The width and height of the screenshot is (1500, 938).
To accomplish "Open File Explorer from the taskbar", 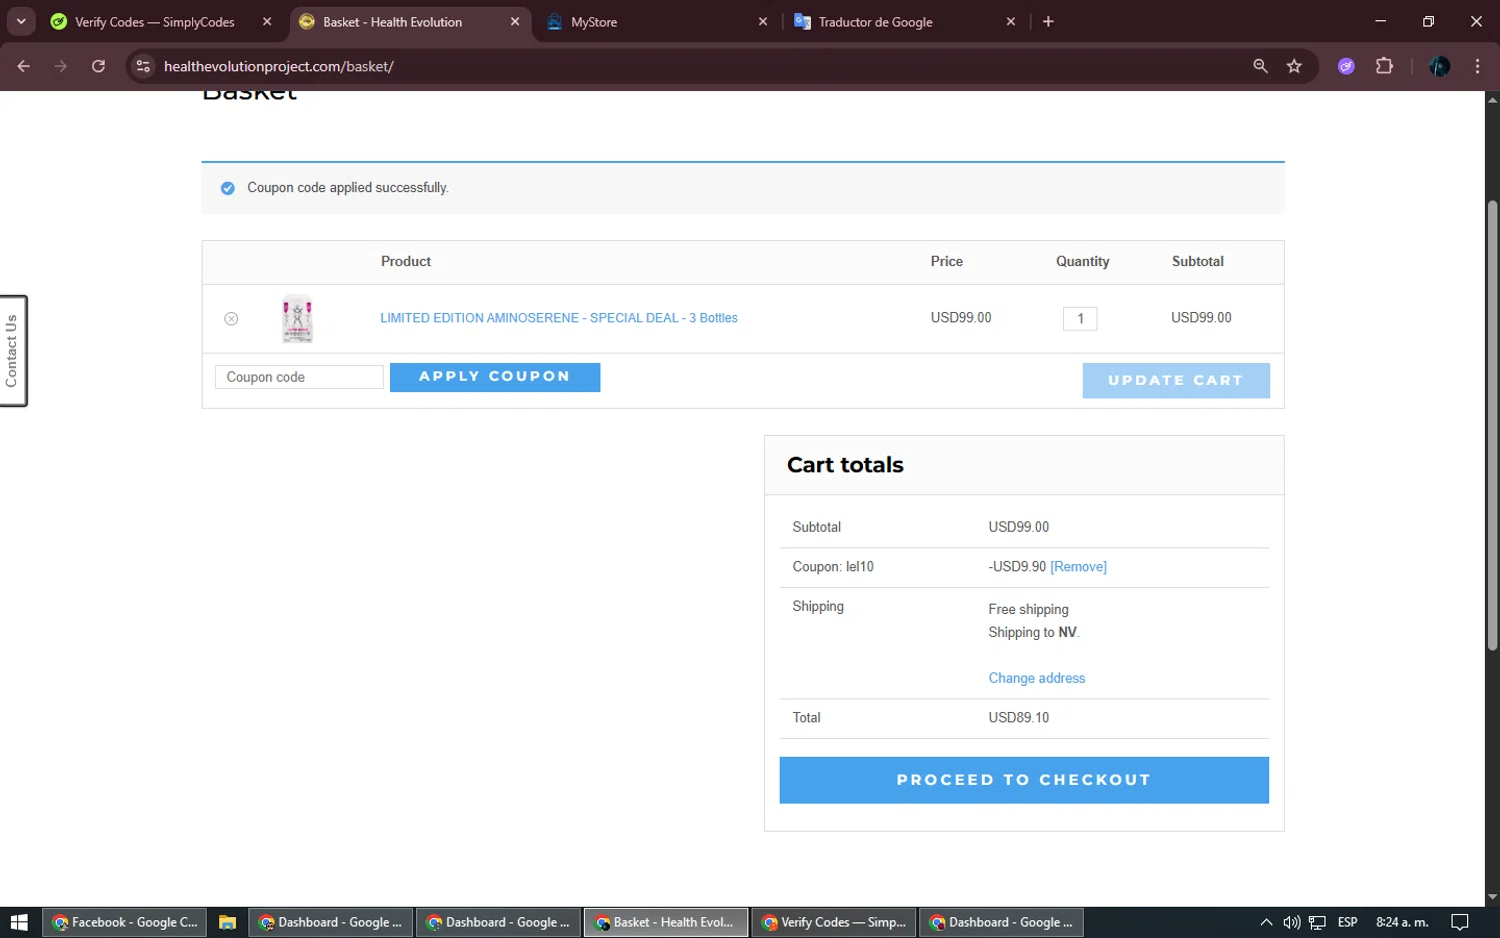I will [x=227, y=922].
